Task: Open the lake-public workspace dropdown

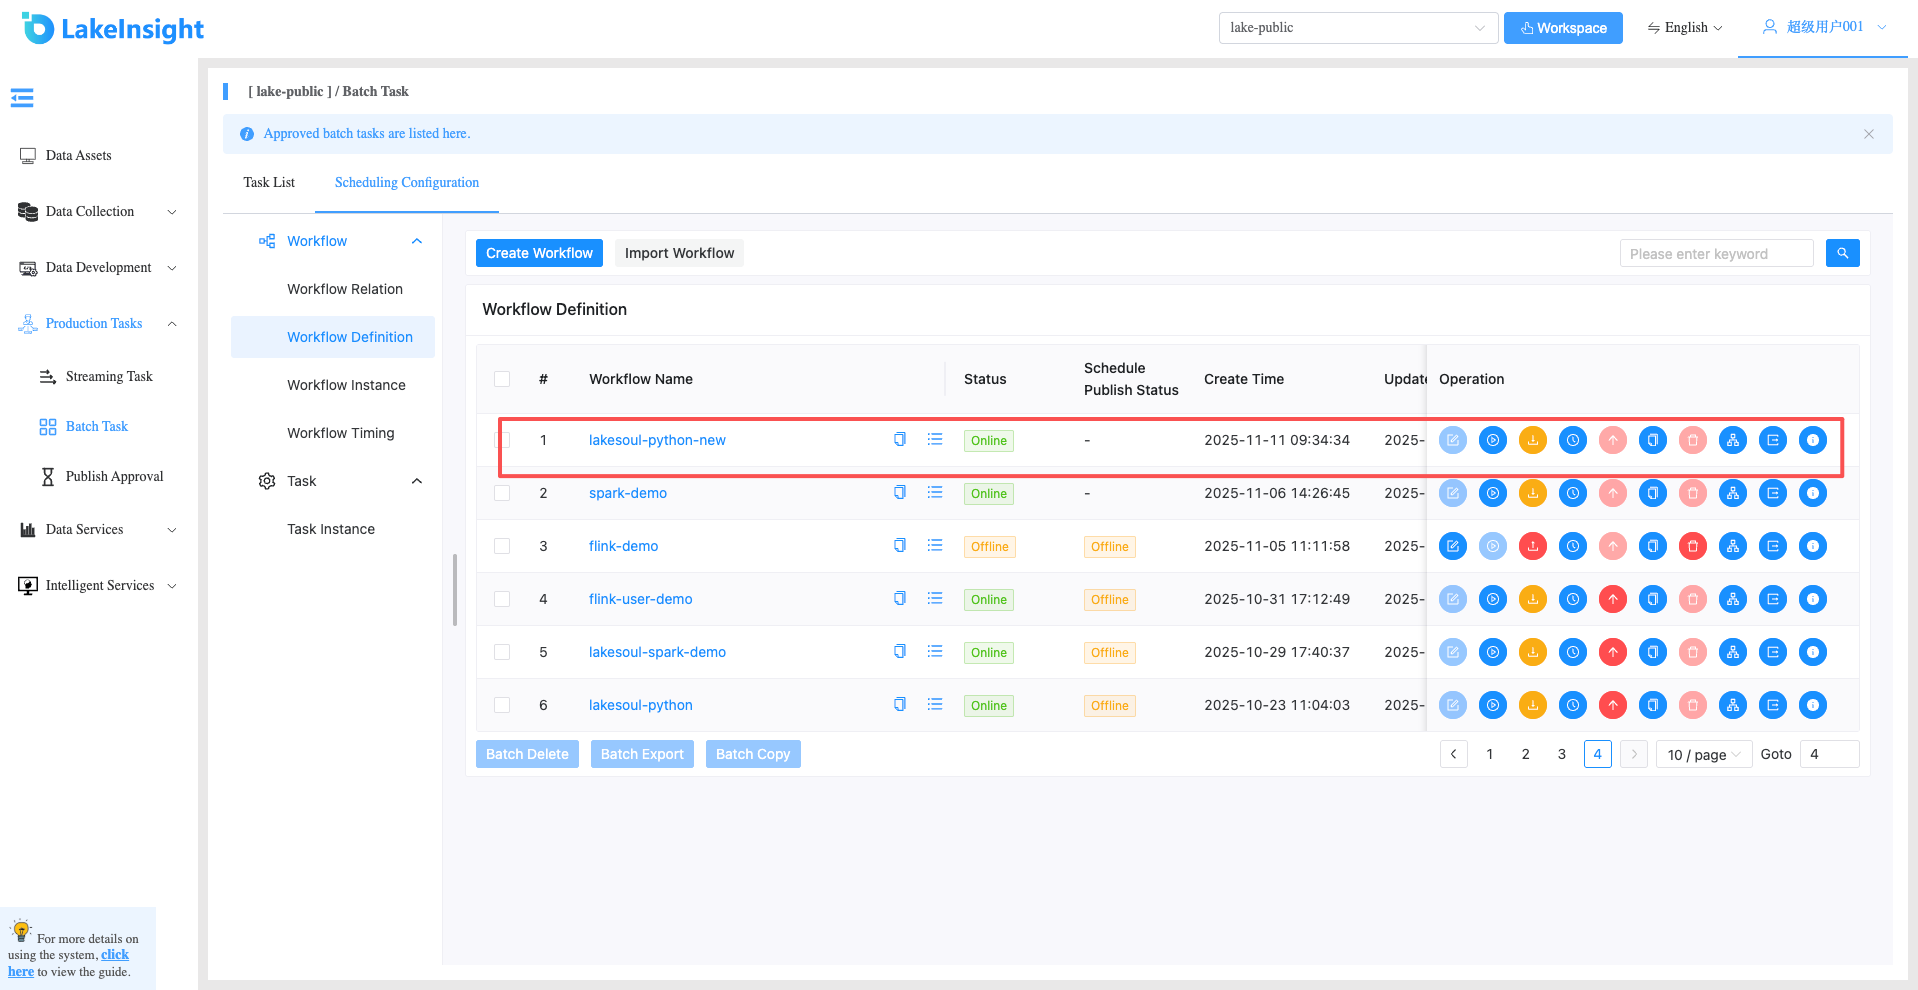Action: (1358, 28)
